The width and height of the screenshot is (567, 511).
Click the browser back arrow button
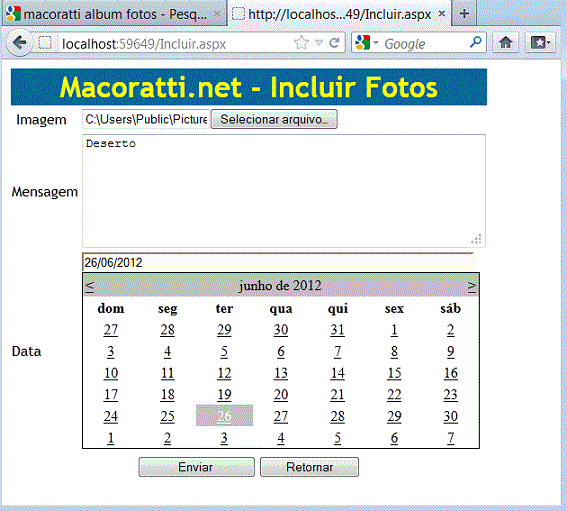pyautogui.click(x=19, y=43)
